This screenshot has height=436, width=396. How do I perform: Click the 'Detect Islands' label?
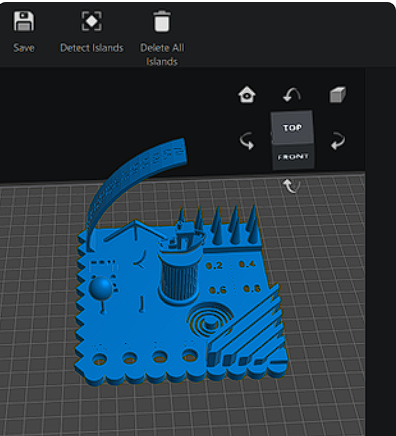point(92,48)
